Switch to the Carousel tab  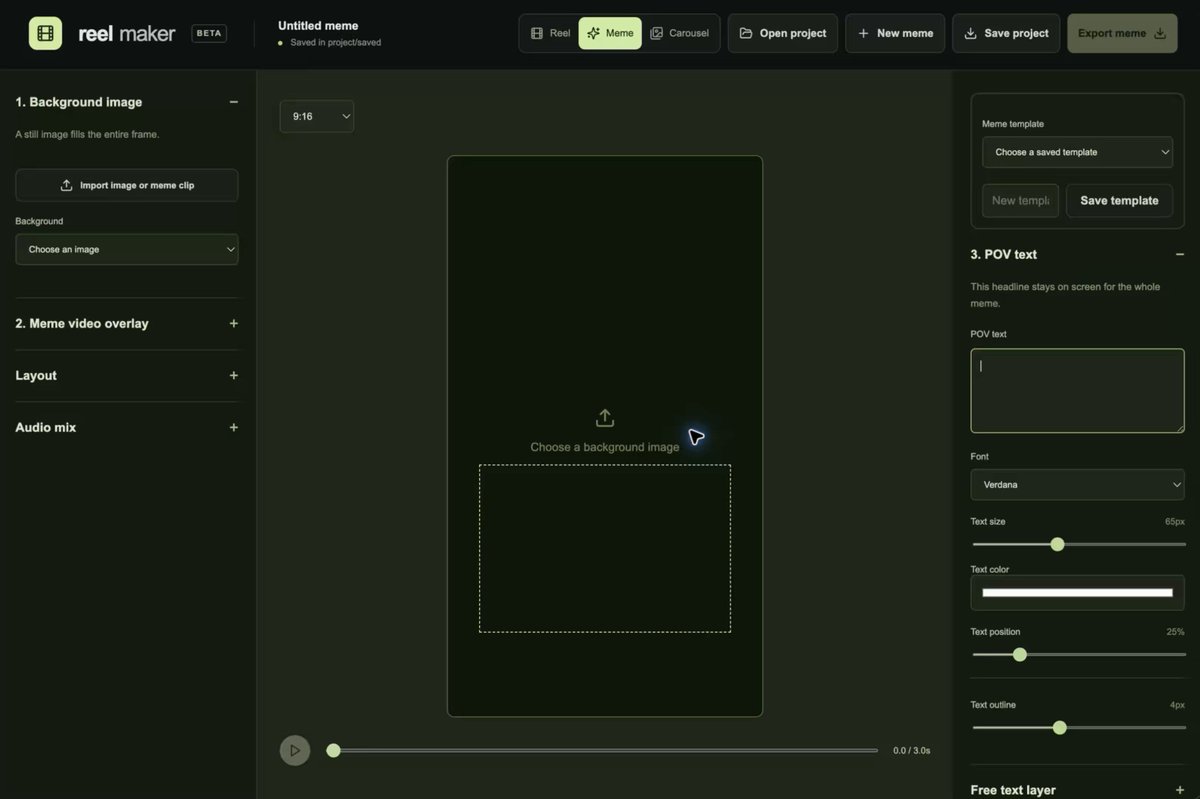coord(680,33)
